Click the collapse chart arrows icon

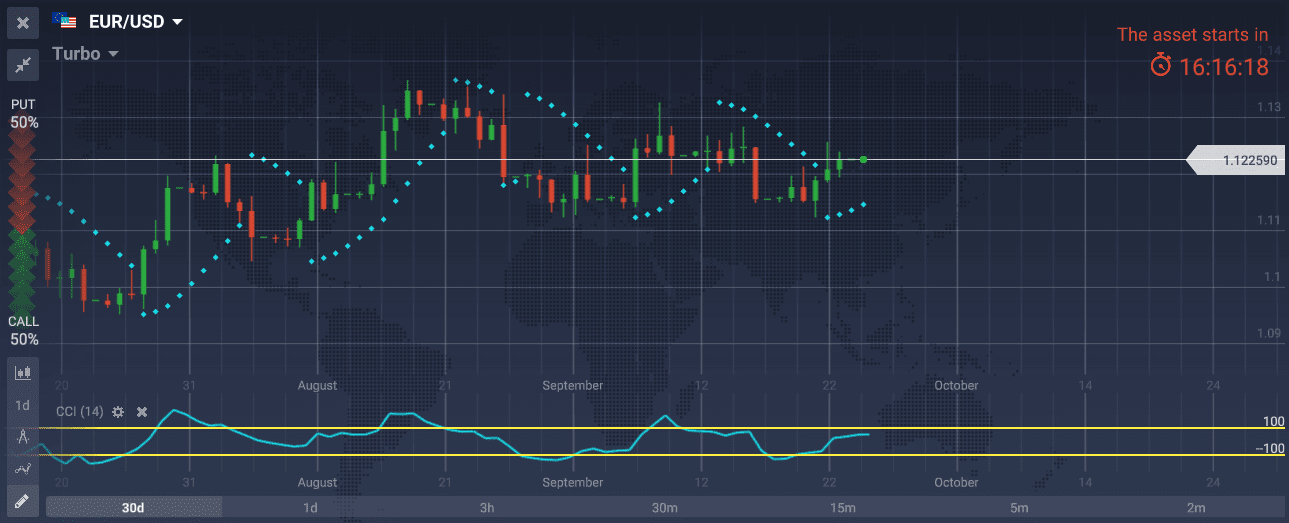click(x=22, y=65)
